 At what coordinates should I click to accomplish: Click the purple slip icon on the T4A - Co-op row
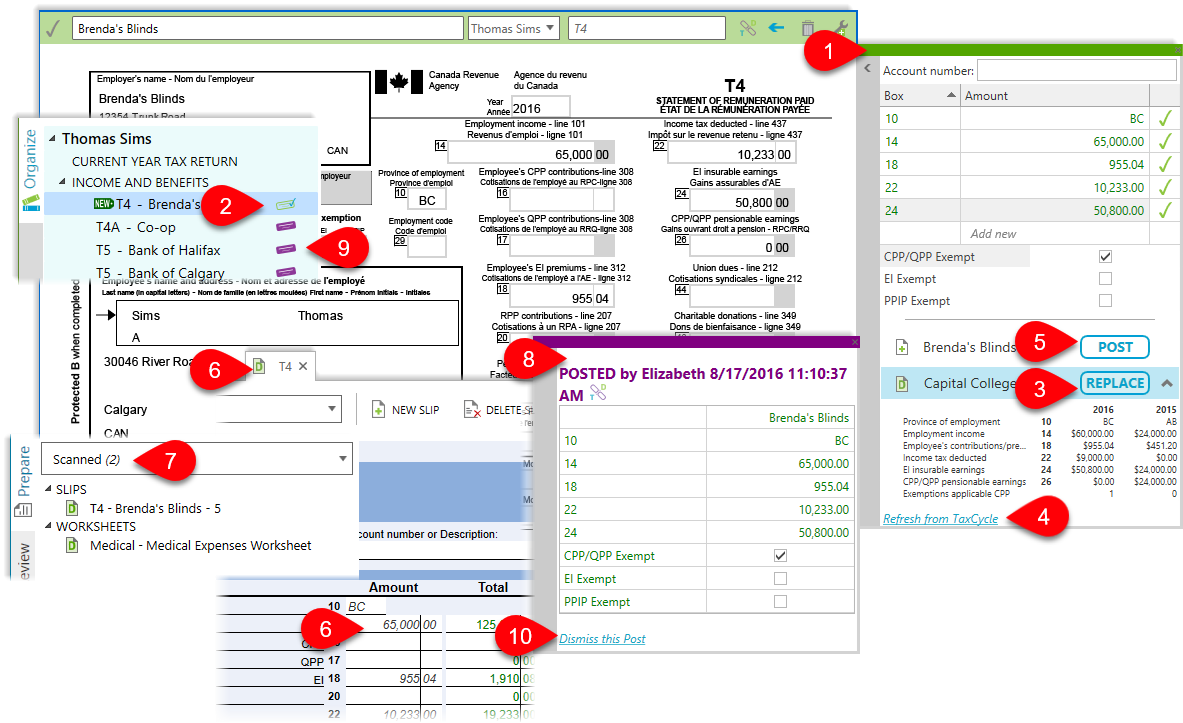[286, 226]
